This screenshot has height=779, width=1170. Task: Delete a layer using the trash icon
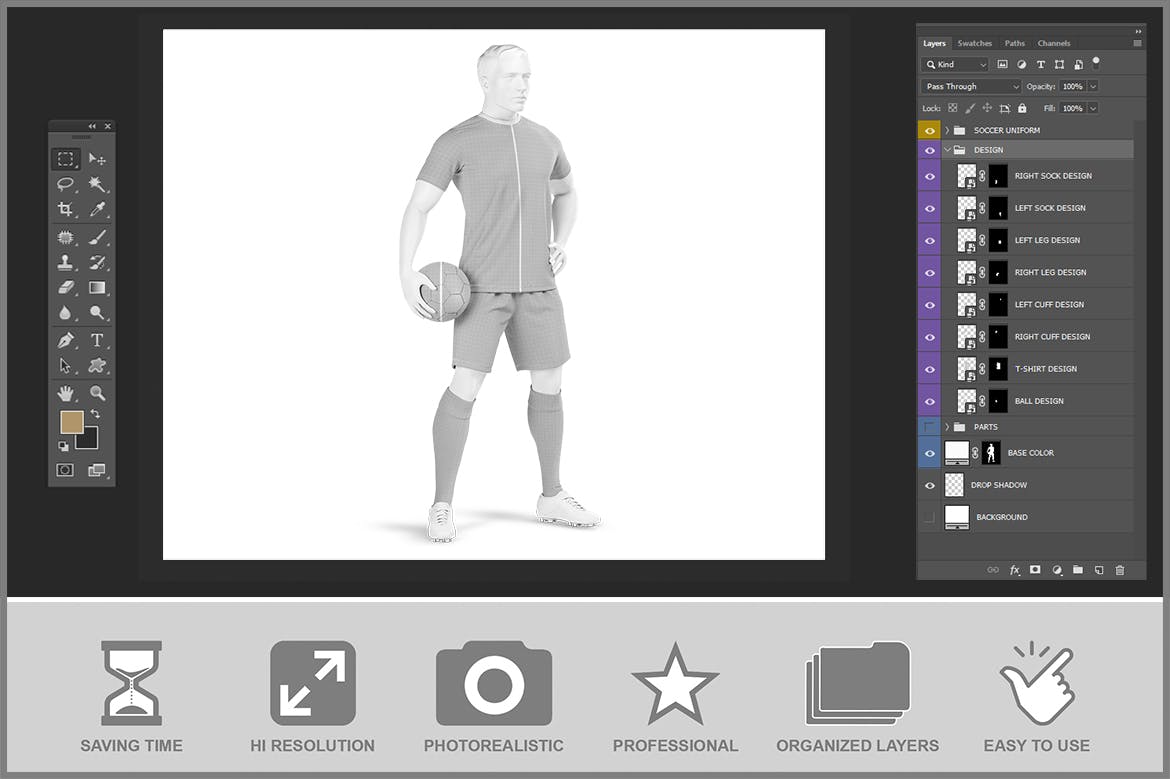click(x=1119, y=570)
